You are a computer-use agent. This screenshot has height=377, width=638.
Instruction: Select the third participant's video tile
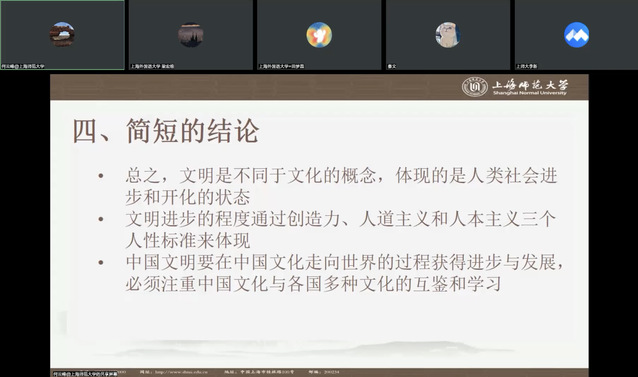point(319,35)
